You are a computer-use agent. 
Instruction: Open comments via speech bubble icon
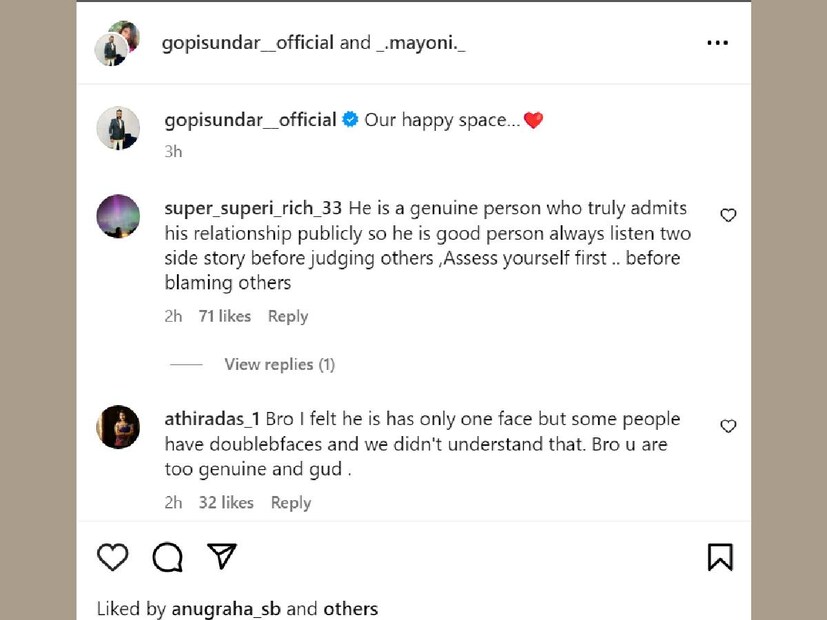pyautogui.click(x=167, y=557)
